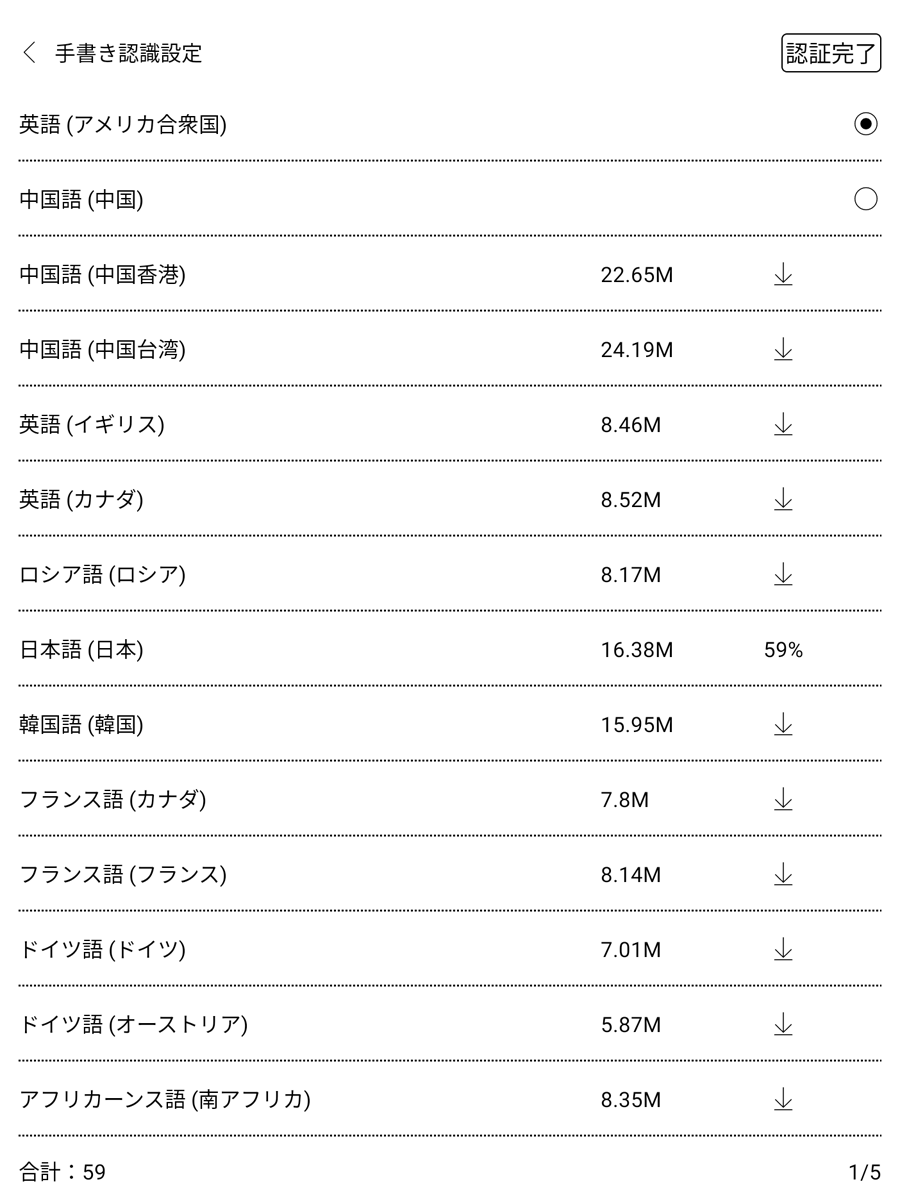Download French (フランス) language pack

point(783,875)
